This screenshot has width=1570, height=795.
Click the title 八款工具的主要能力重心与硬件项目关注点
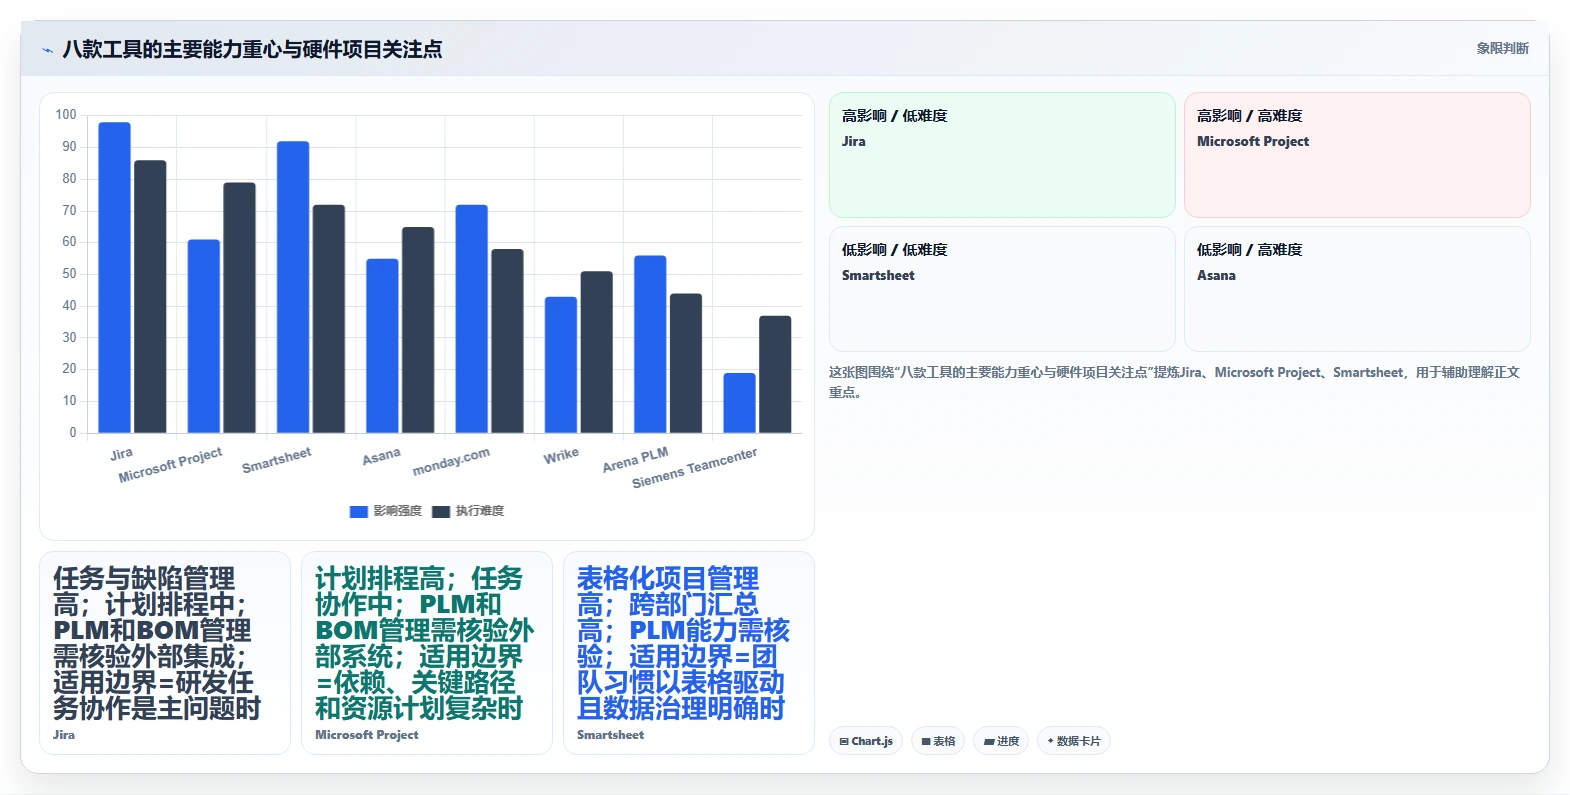[252, 49]
